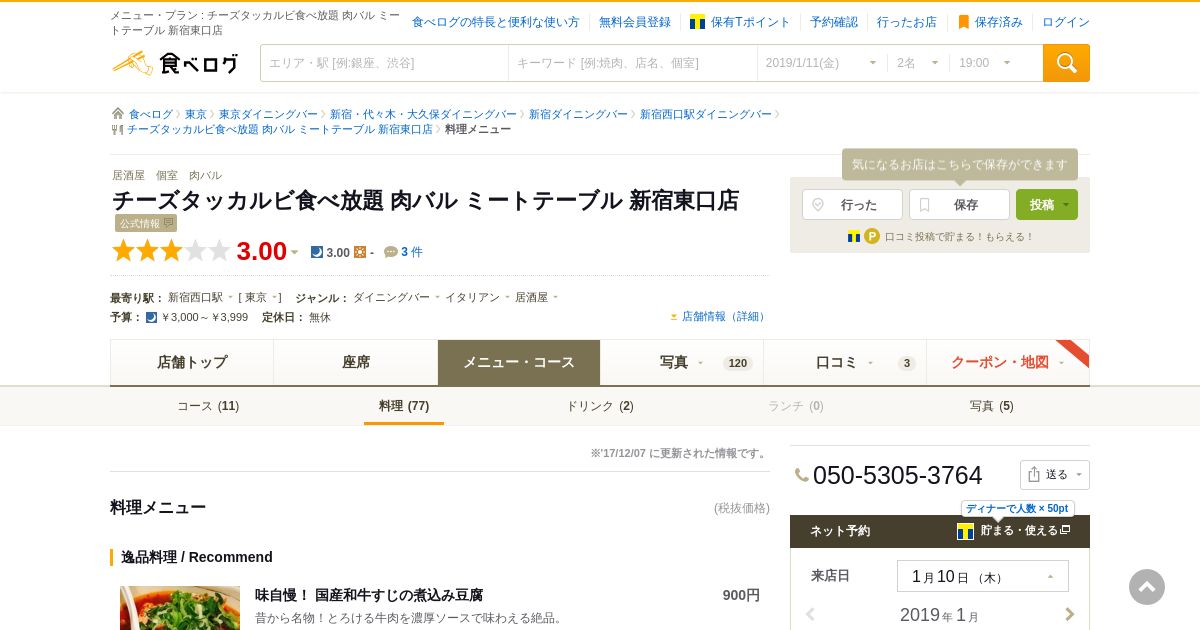1200x630 pixels.
Task: Switch to ドリンク (2) sub-tab
Action: [x=600, y=406]
